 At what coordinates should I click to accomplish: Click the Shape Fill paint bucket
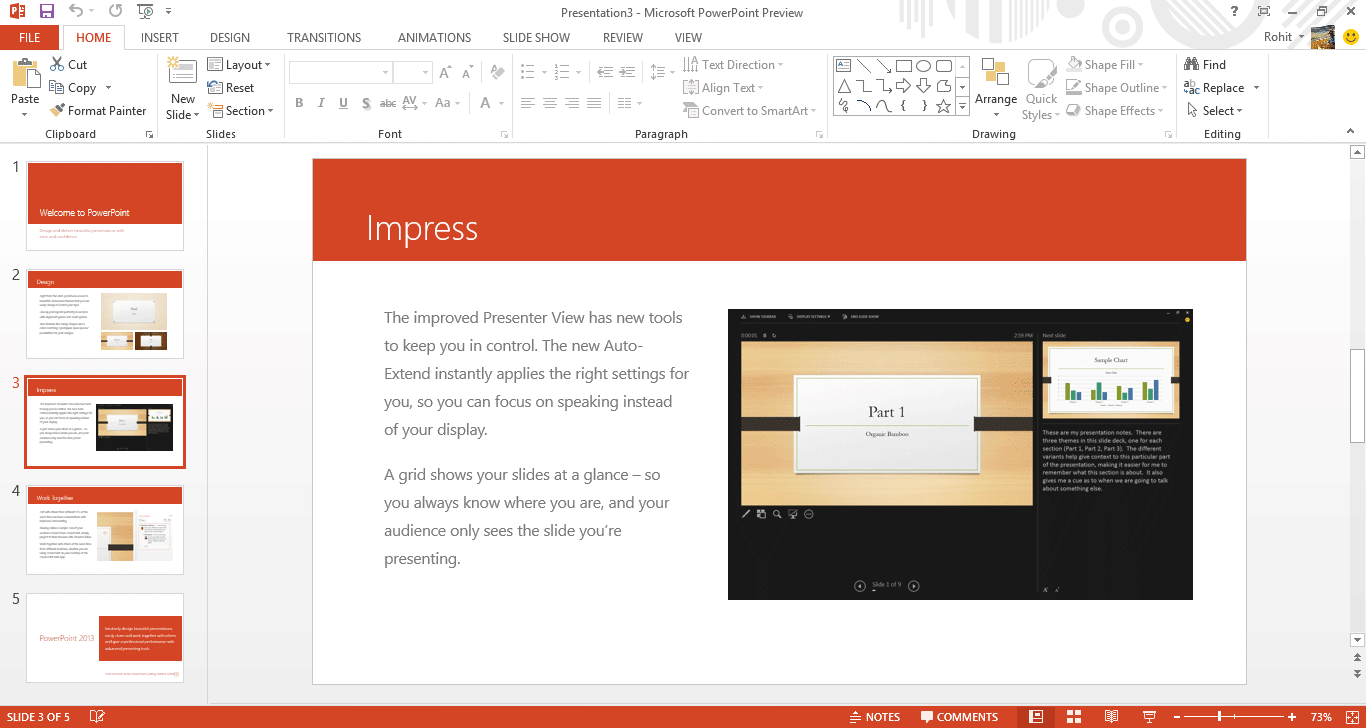[1074, 65]
